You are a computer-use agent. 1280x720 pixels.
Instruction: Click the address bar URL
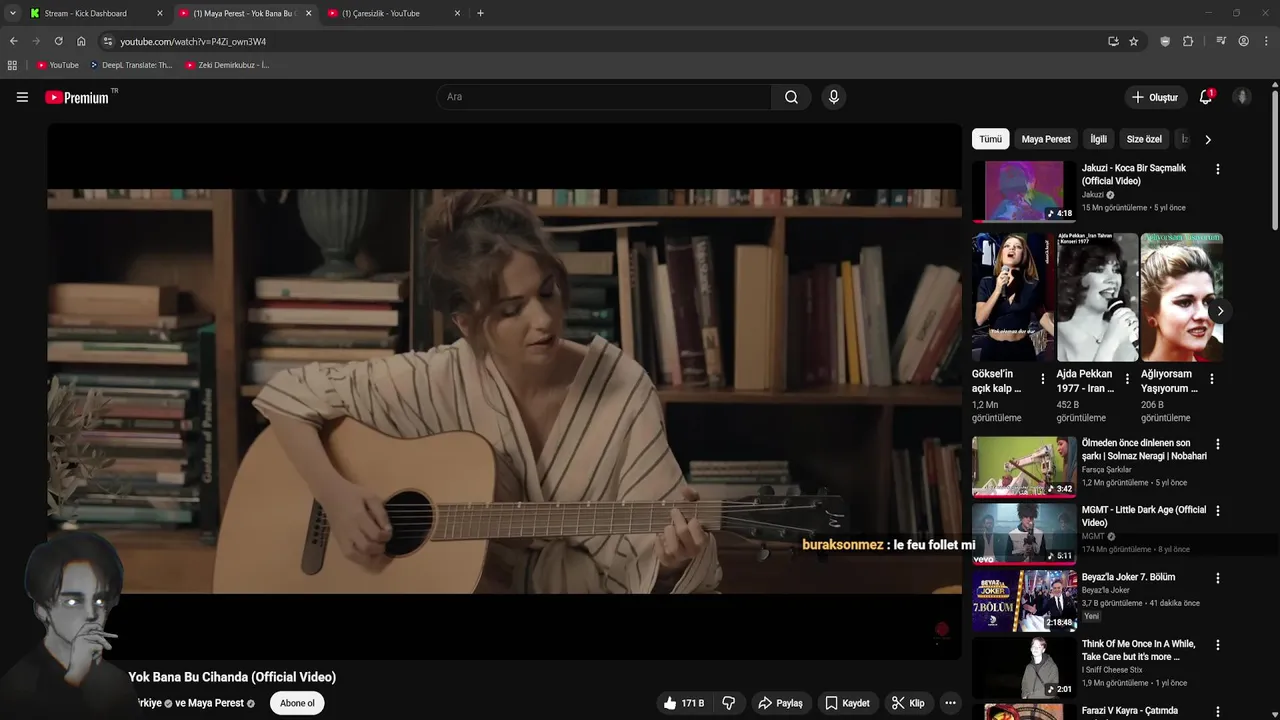click(x=193, y=41)
